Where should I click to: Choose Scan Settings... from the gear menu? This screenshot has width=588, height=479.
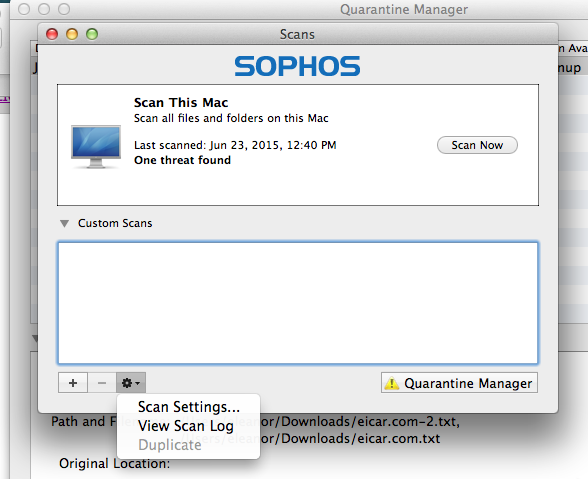[189, 407]
